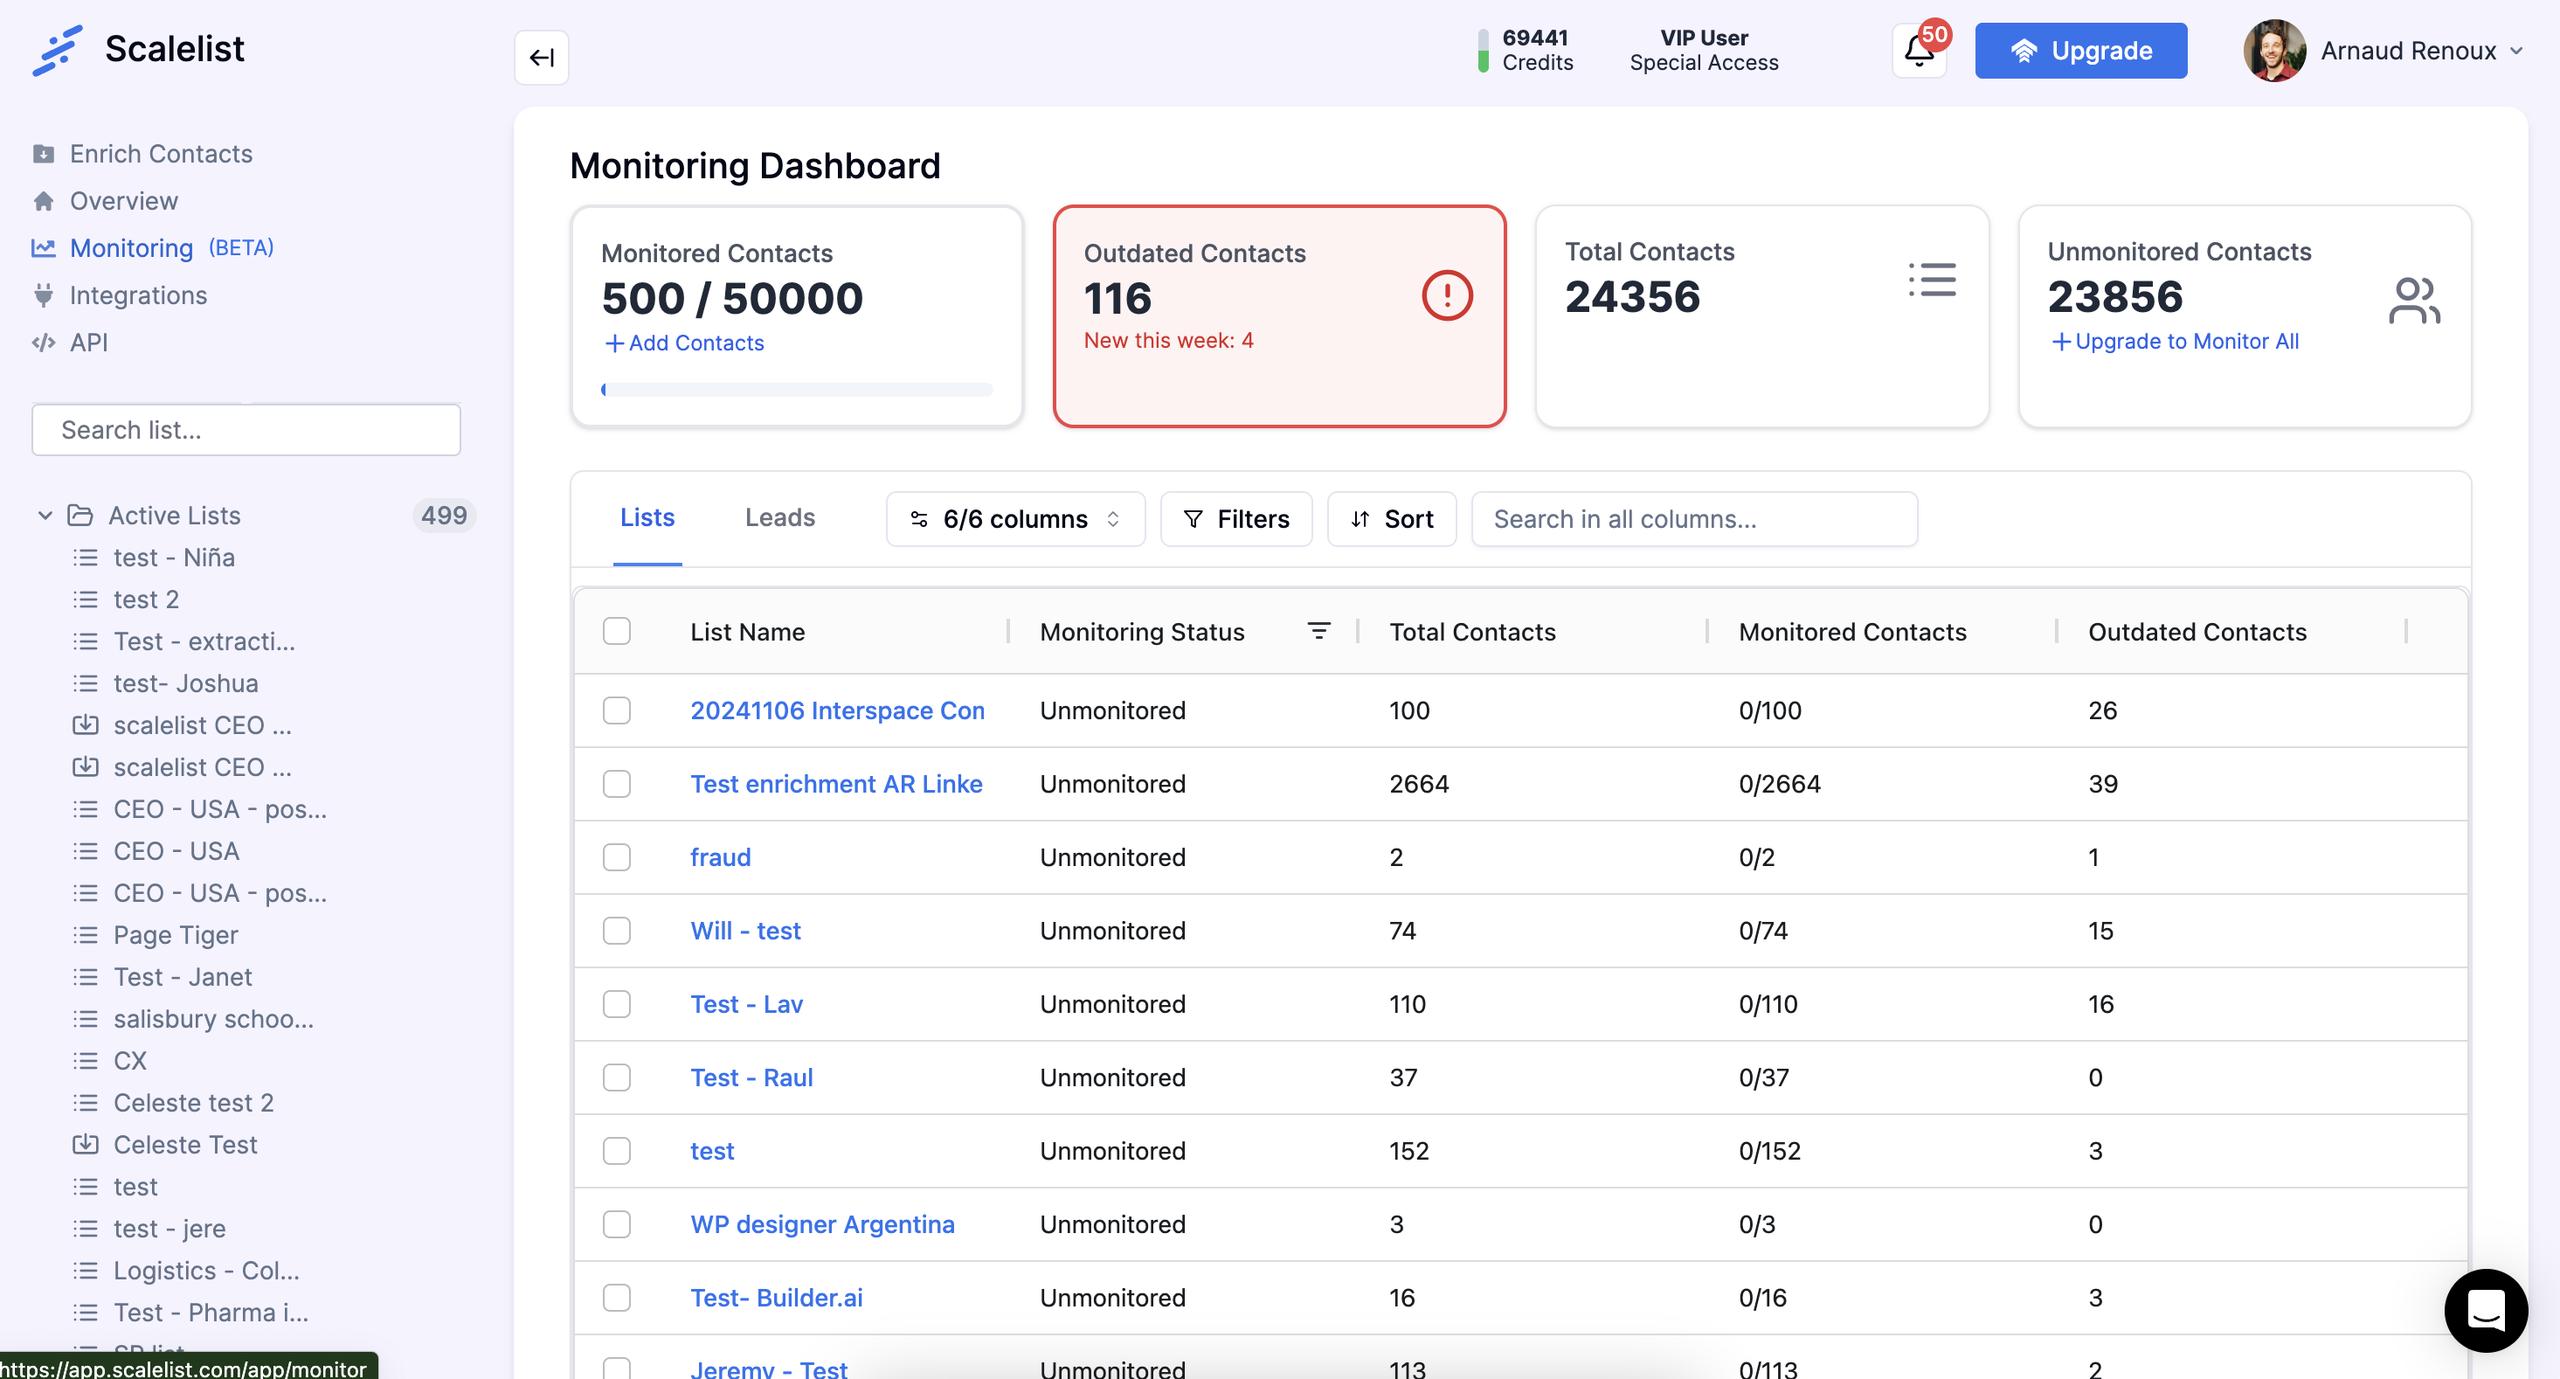This screenshot has width=2560, height=1379.
Task: Toggle the select-all checkbox in table header
Action: coord(617,631)
